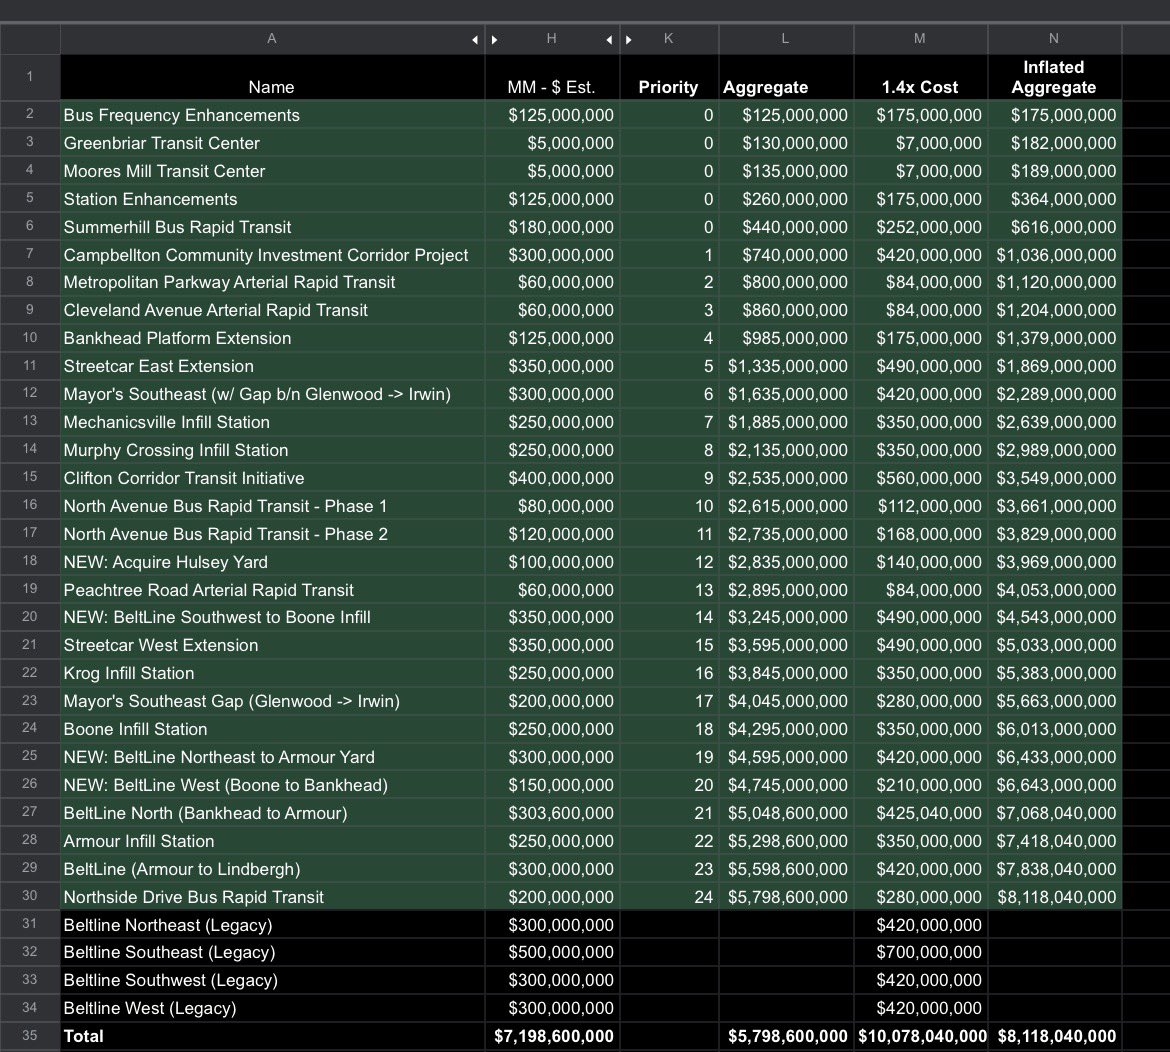Expand hidden columns after column A
1170x1052 pixels.
pos(475,40)
